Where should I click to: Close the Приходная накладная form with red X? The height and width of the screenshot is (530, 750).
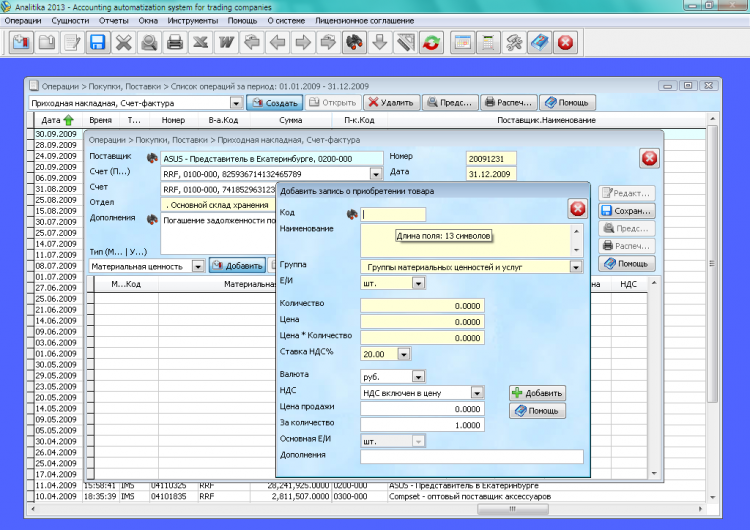coord(649,158)
